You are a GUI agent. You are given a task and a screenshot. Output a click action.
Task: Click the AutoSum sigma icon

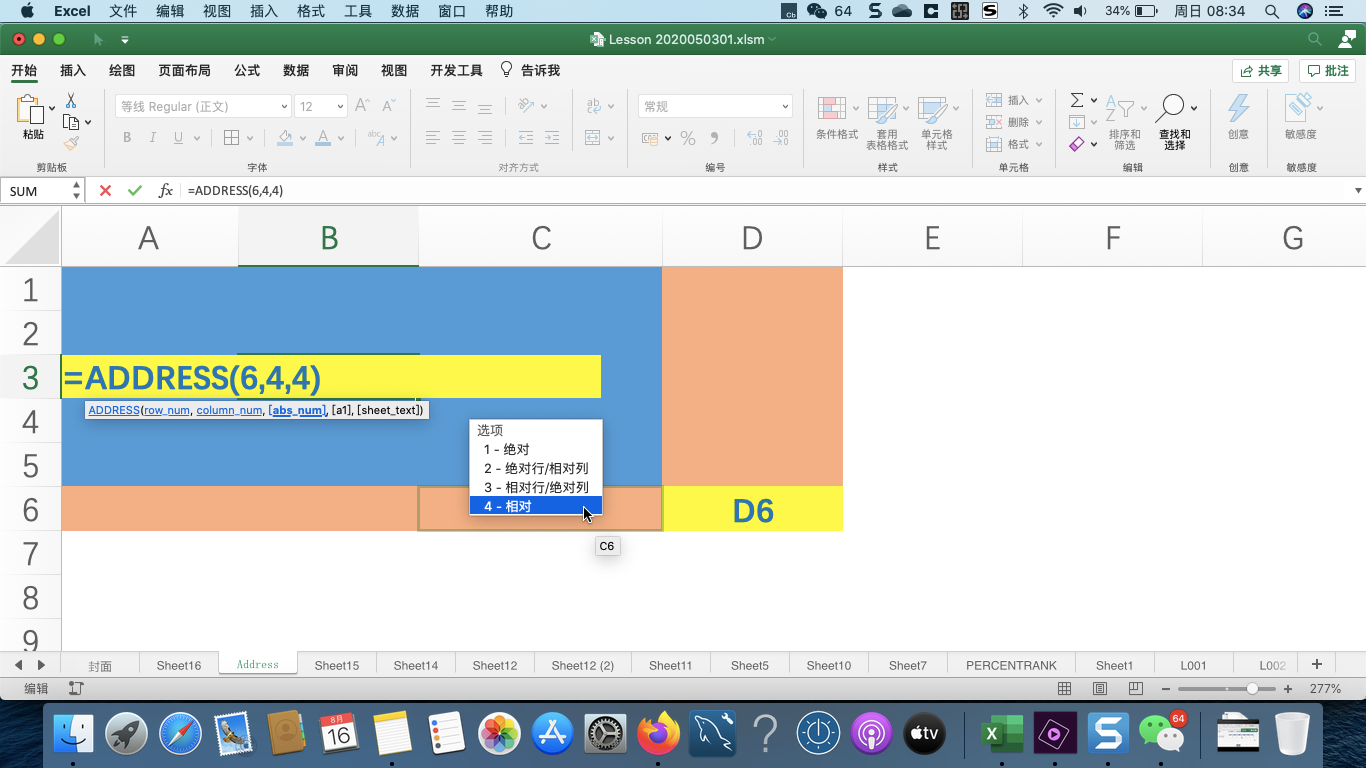[x=1077, y=100]
